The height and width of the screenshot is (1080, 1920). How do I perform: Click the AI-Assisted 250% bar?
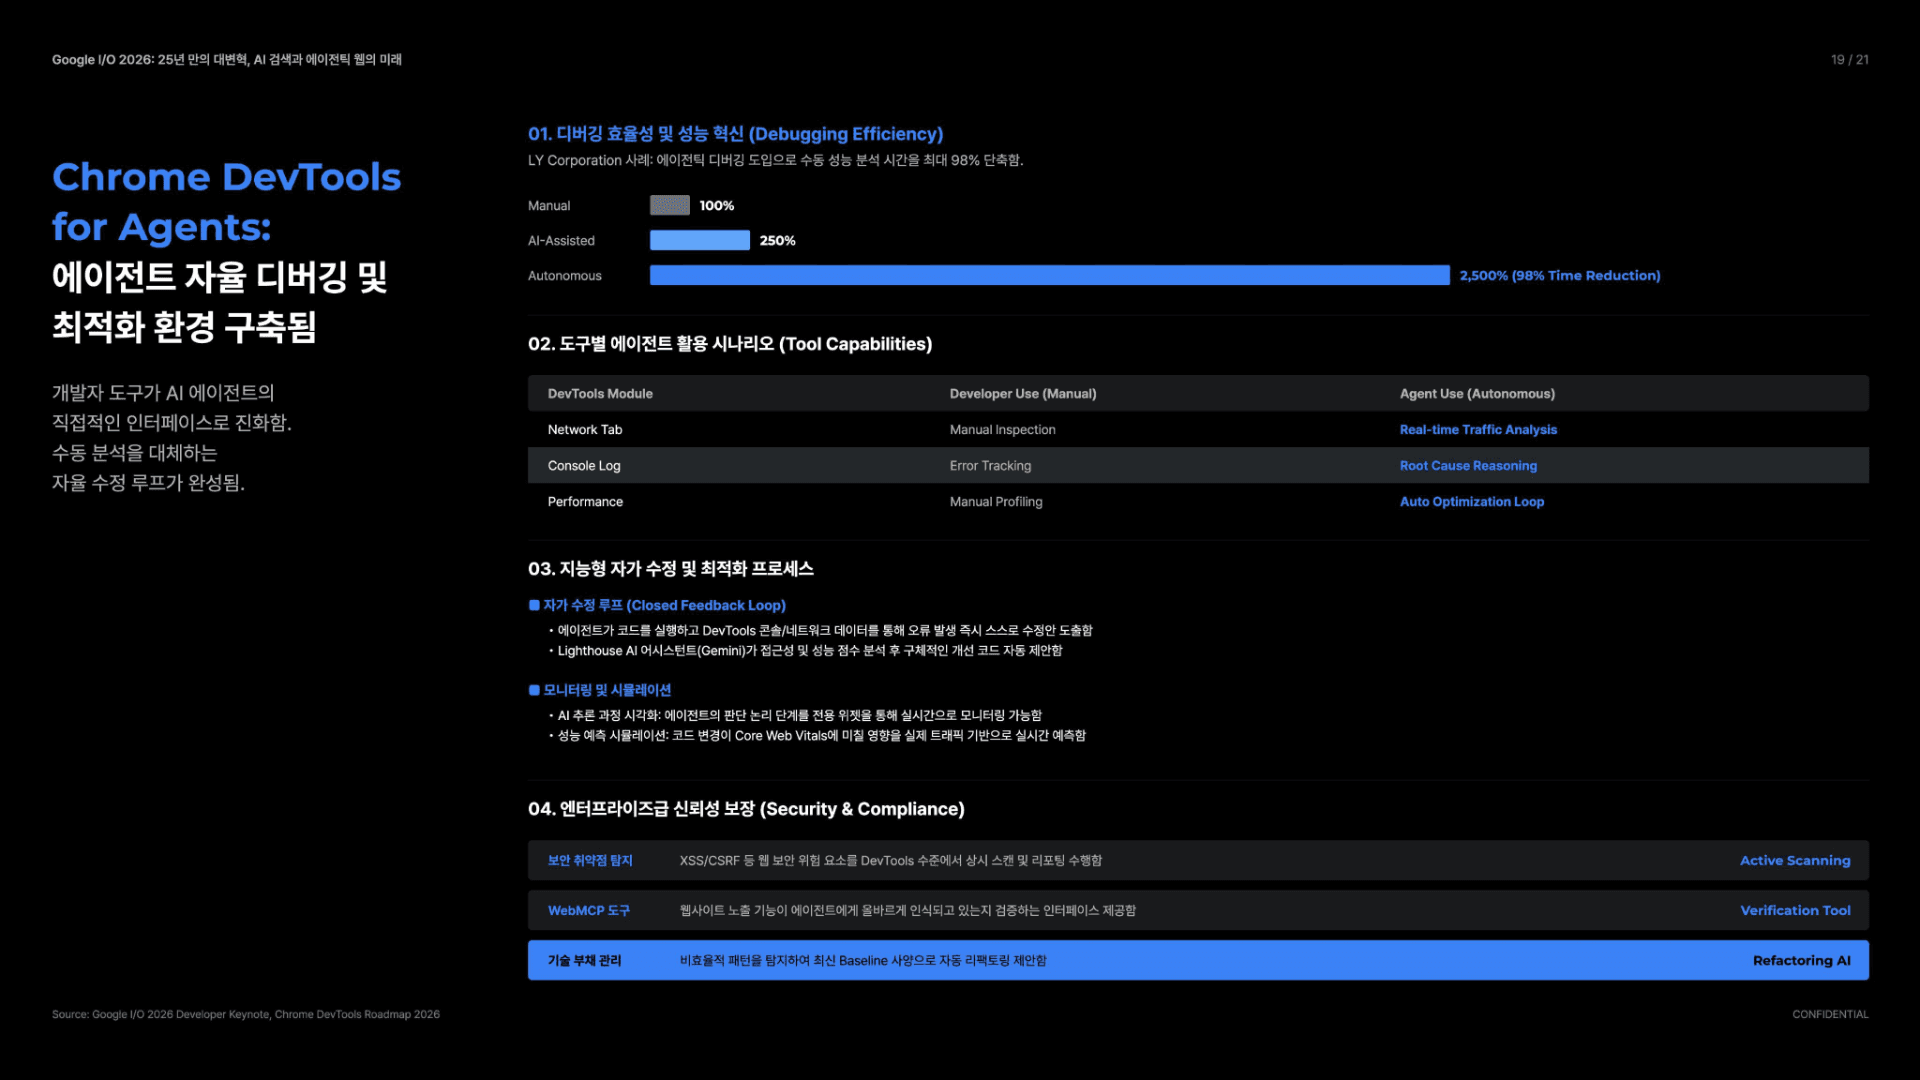point(699,240)
